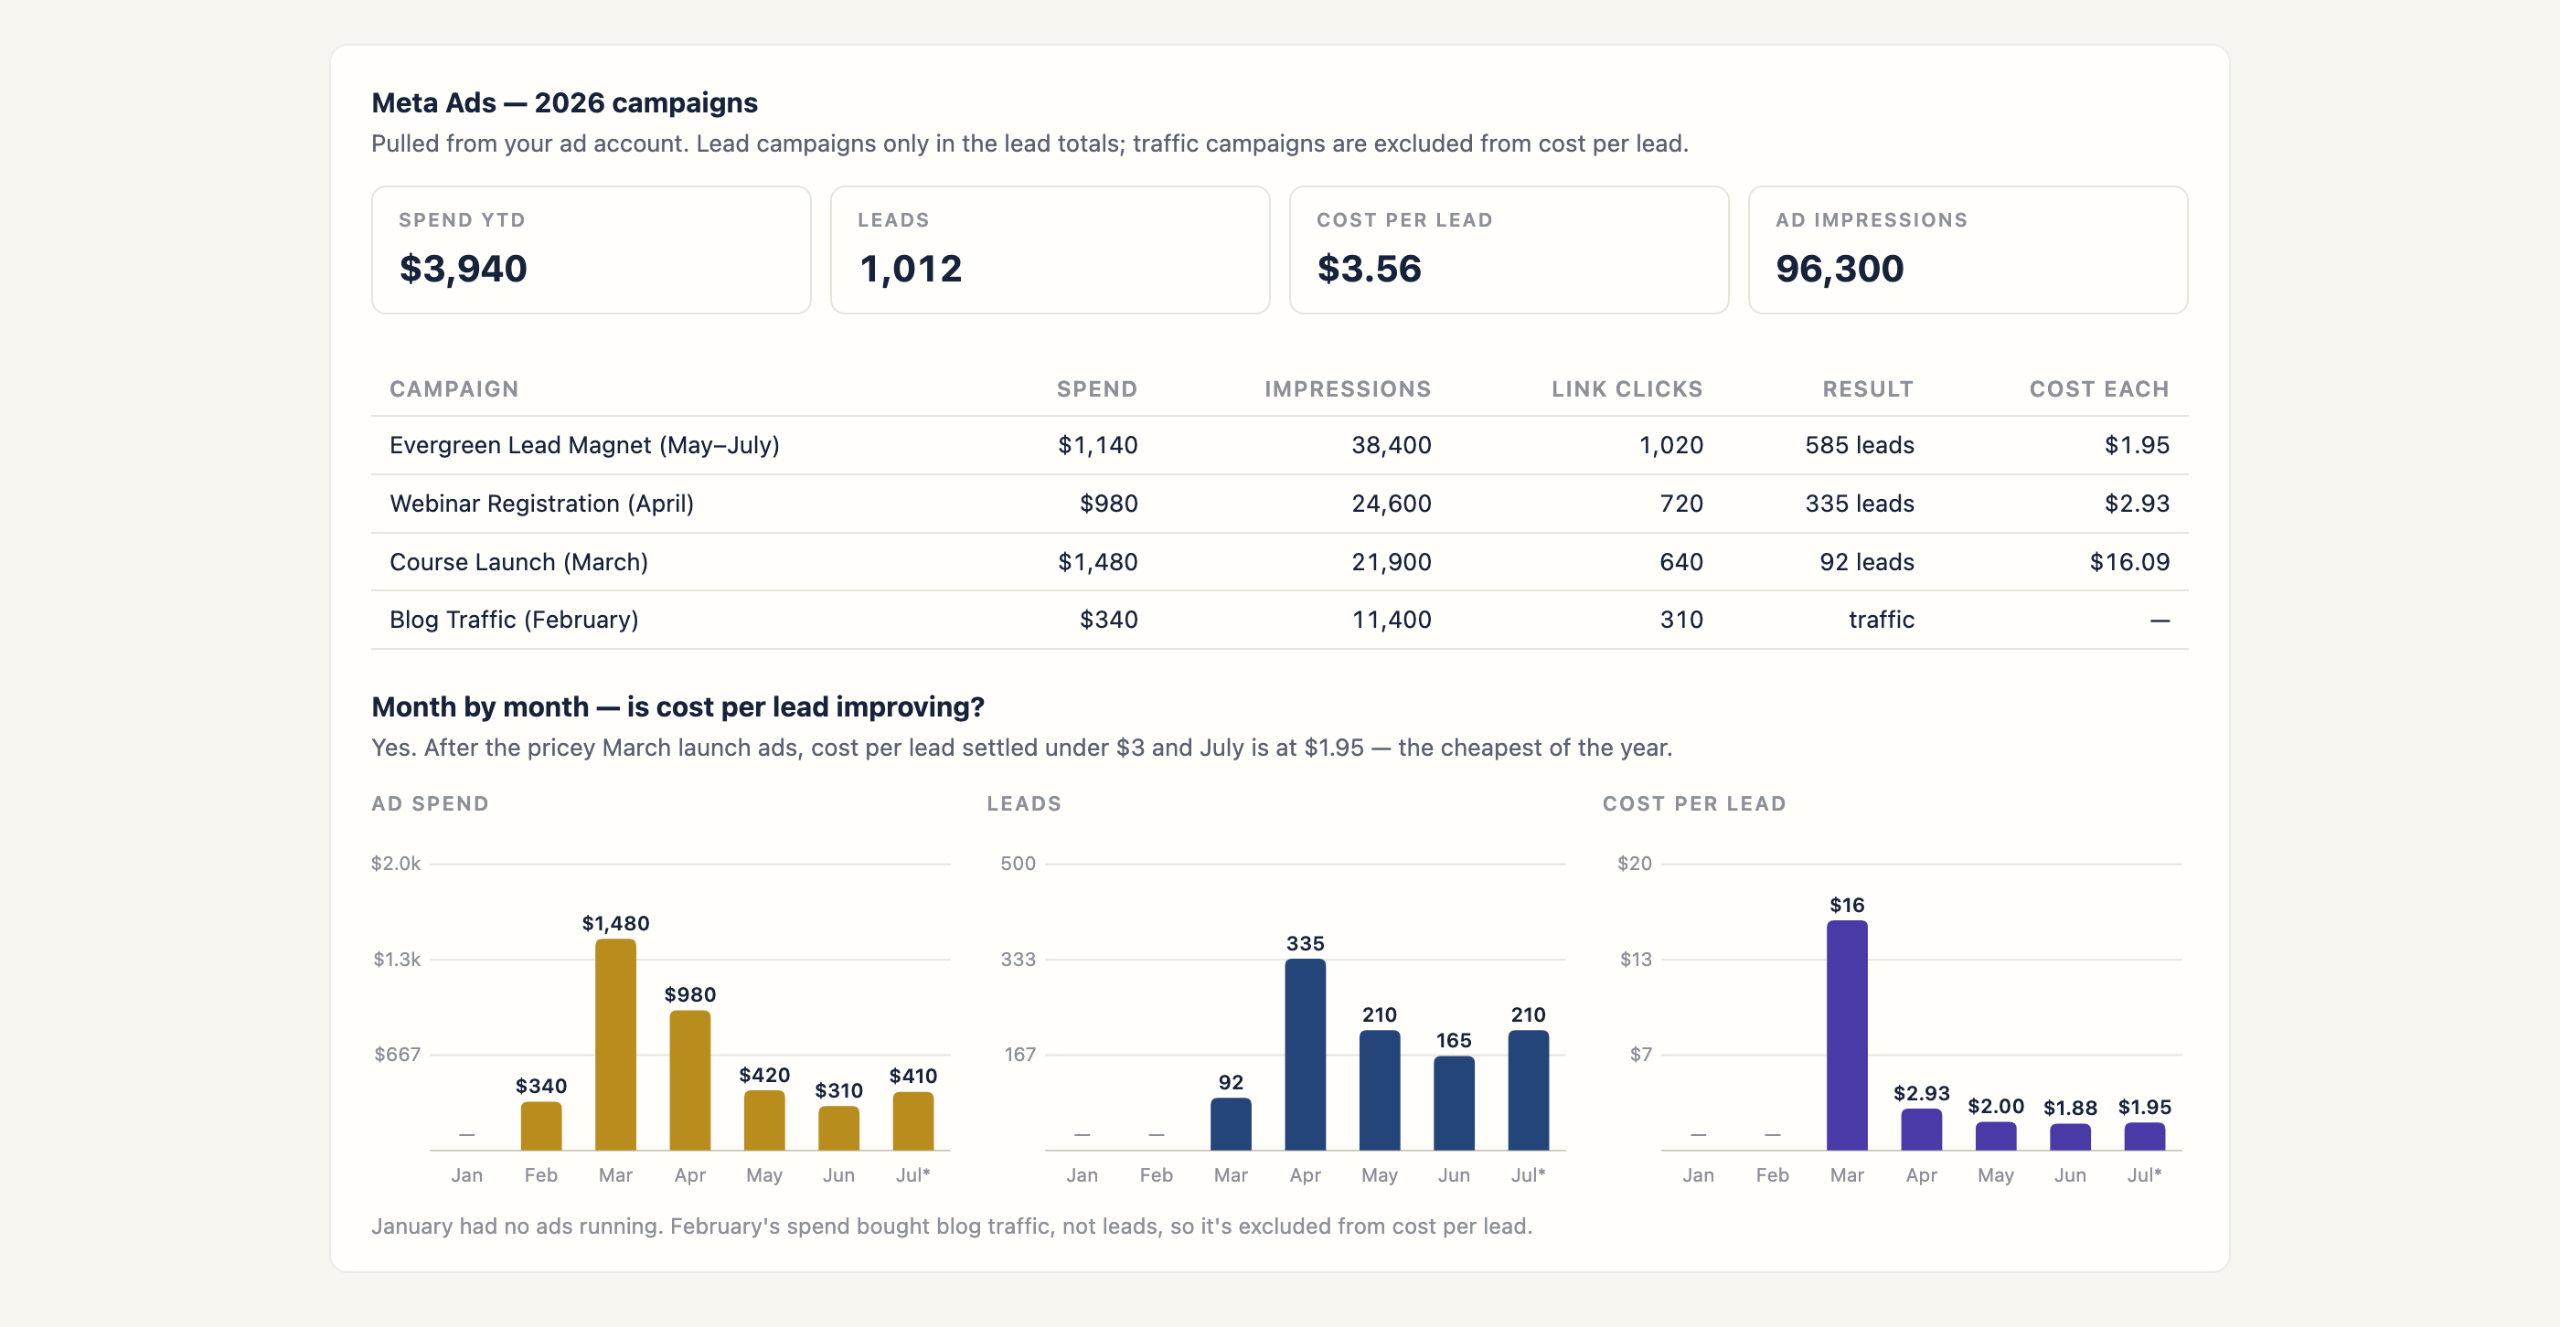Click the June $310 bar in Ad Spend
The width and height of the screenshot is (2560, 1327).
839,1128
